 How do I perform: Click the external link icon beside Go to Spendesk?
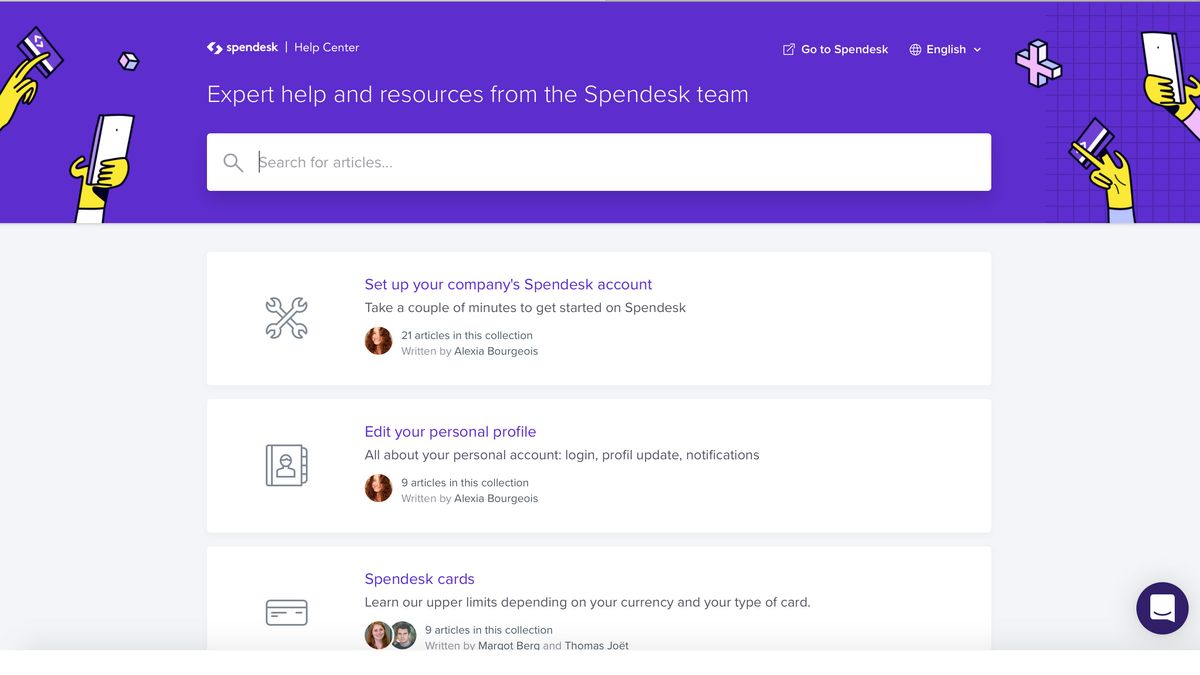[x=787, y=48]
